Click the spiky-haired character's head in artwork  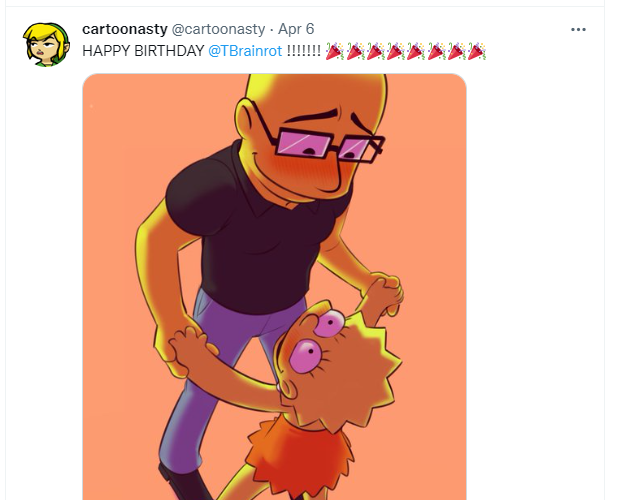coord(339,365)
